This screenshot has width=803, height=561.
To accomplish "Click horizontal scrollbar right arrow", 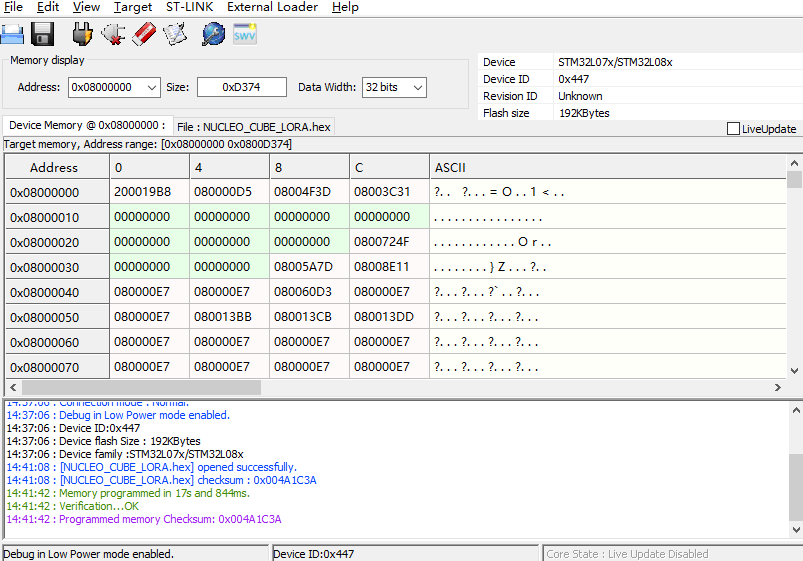I will [777, 387].
